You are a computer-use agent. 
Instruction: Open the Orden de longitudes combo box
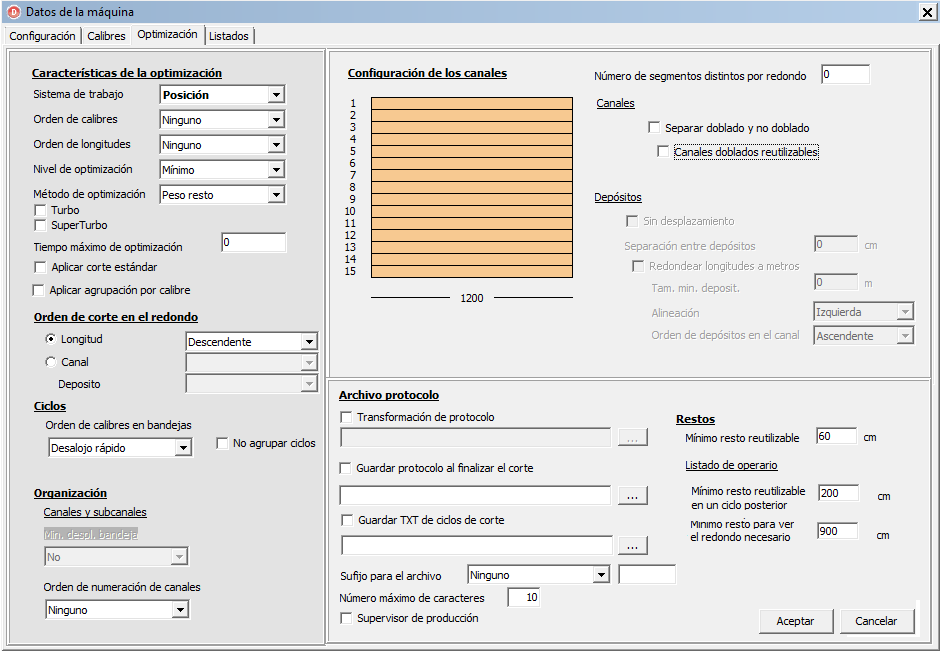click(222, 145)
